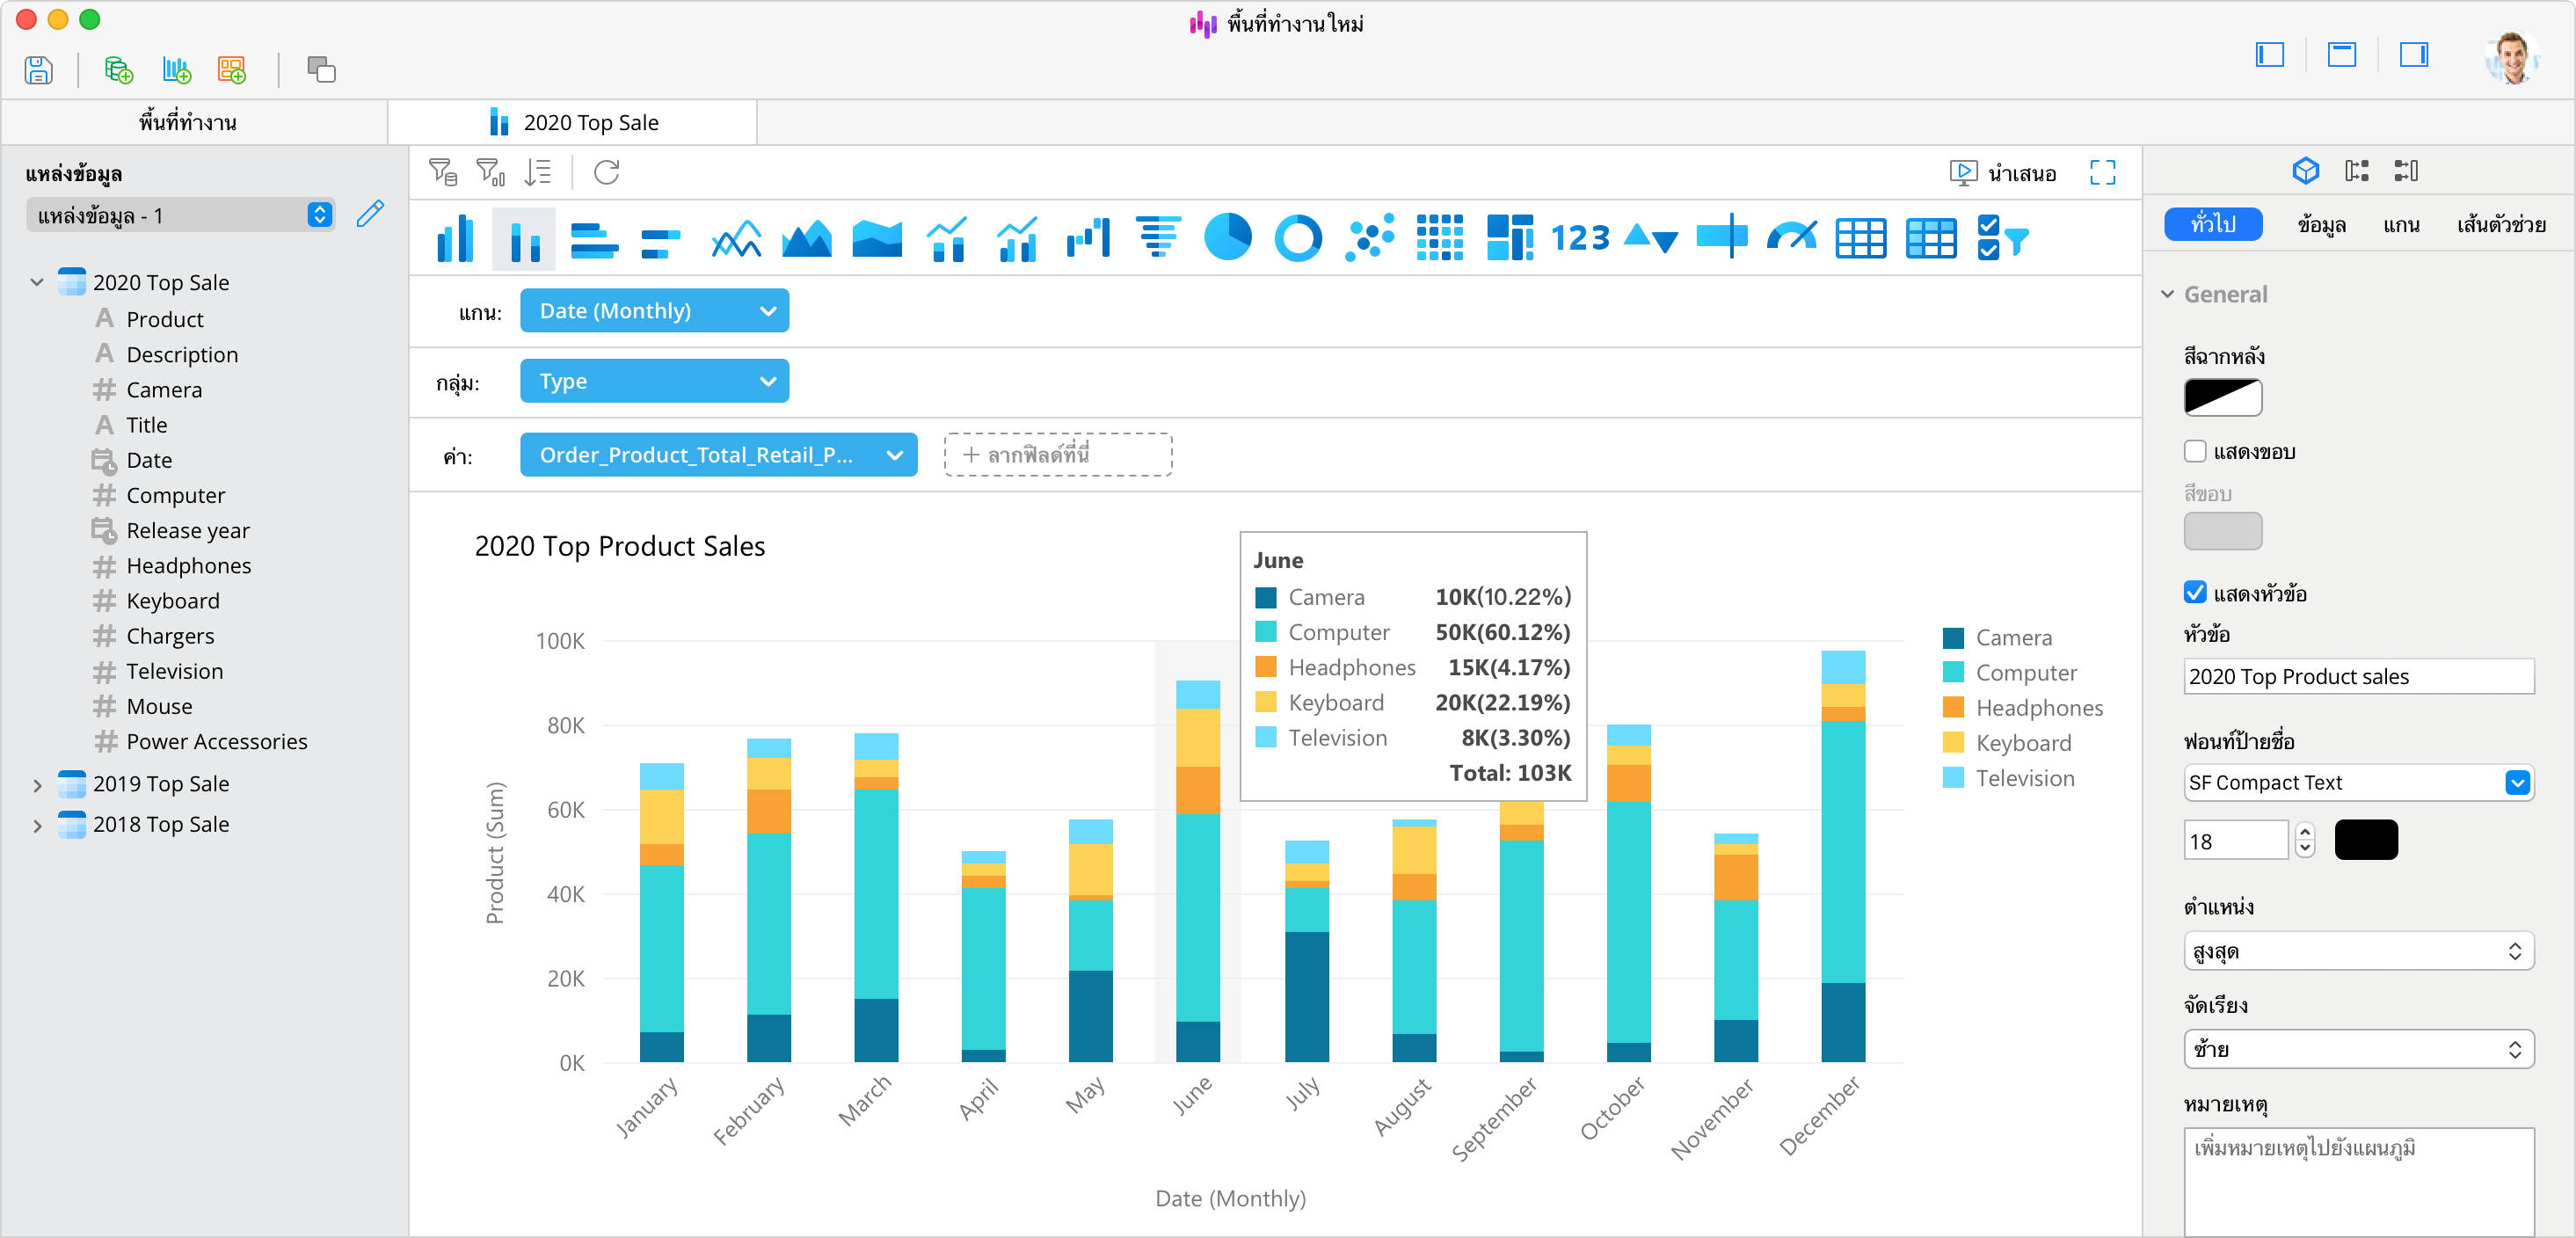This screenshot has width=2576, height=1238.
Task: Expand the 2019 Top Sale tree node
Action: tap(37, 785)
